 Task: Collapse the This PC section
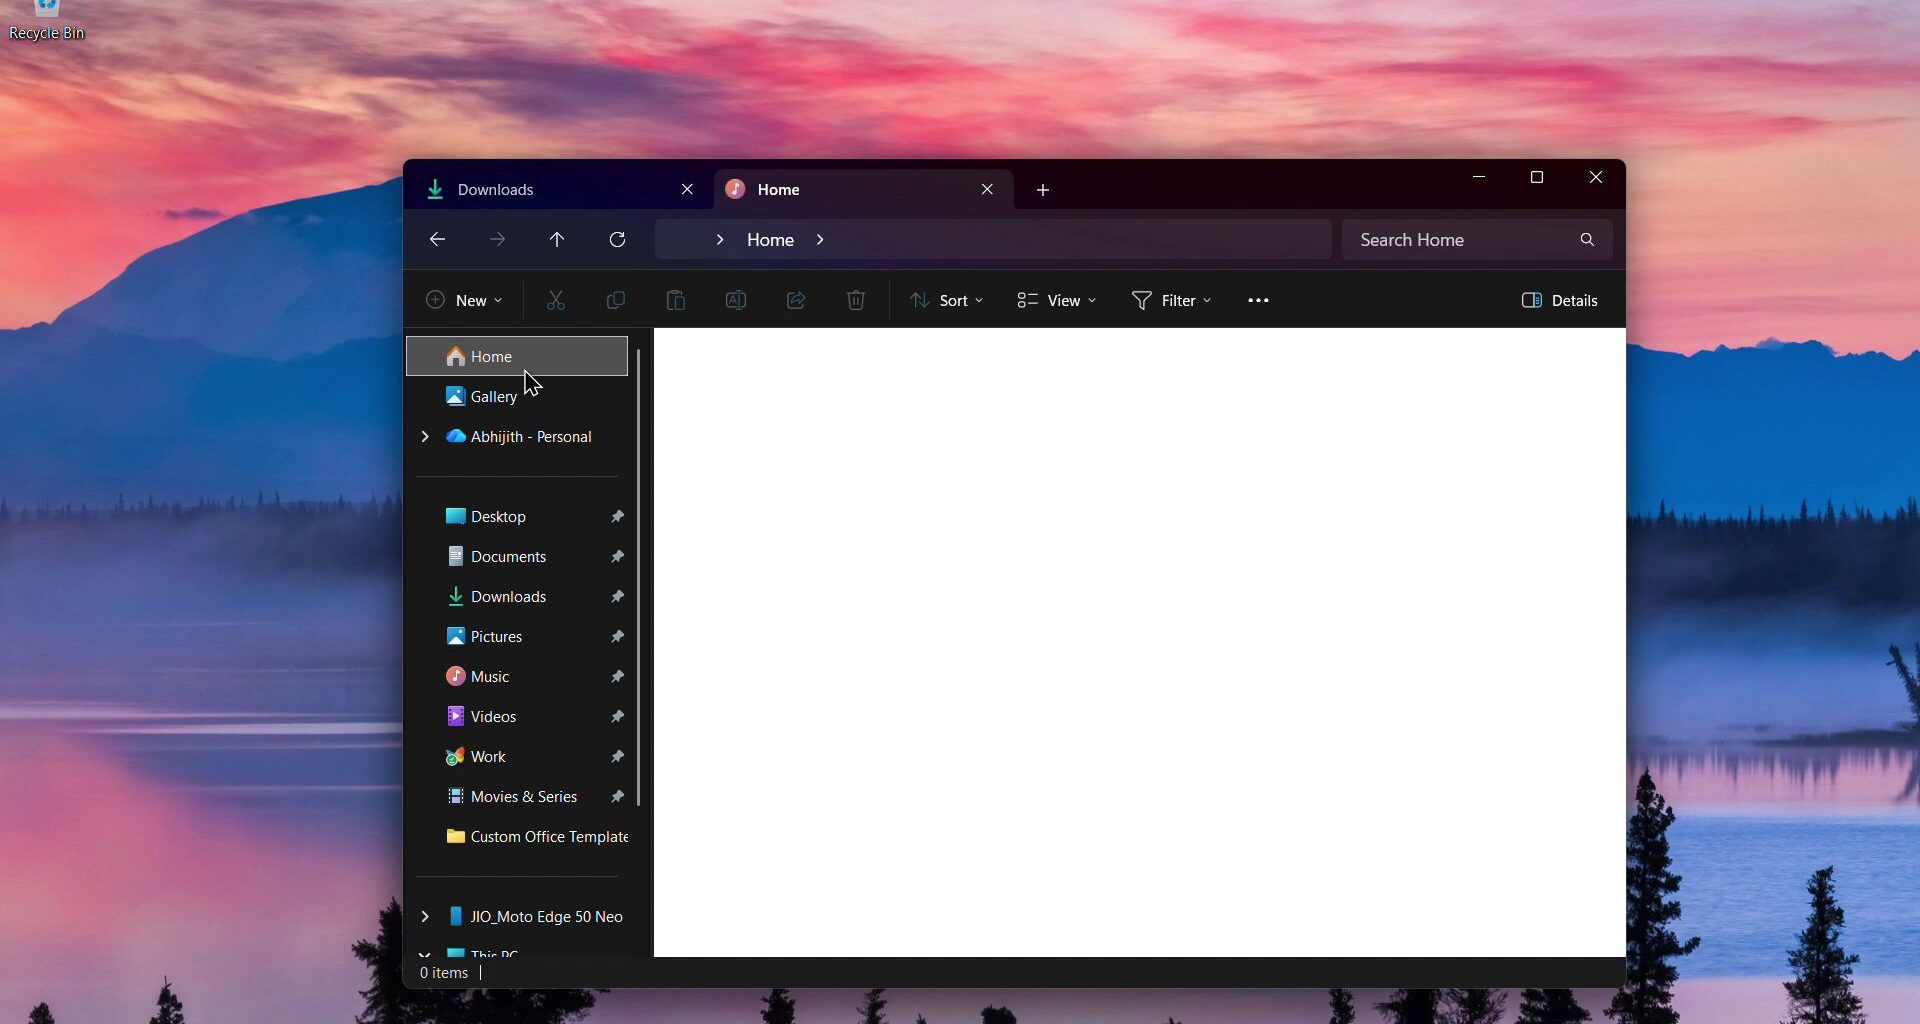(424, 955)
